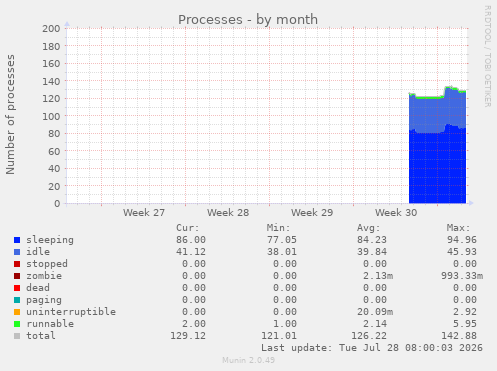Screen dimensions: 497x371
Task: Click total current value 129.12
Action: [x=188, y=336]
